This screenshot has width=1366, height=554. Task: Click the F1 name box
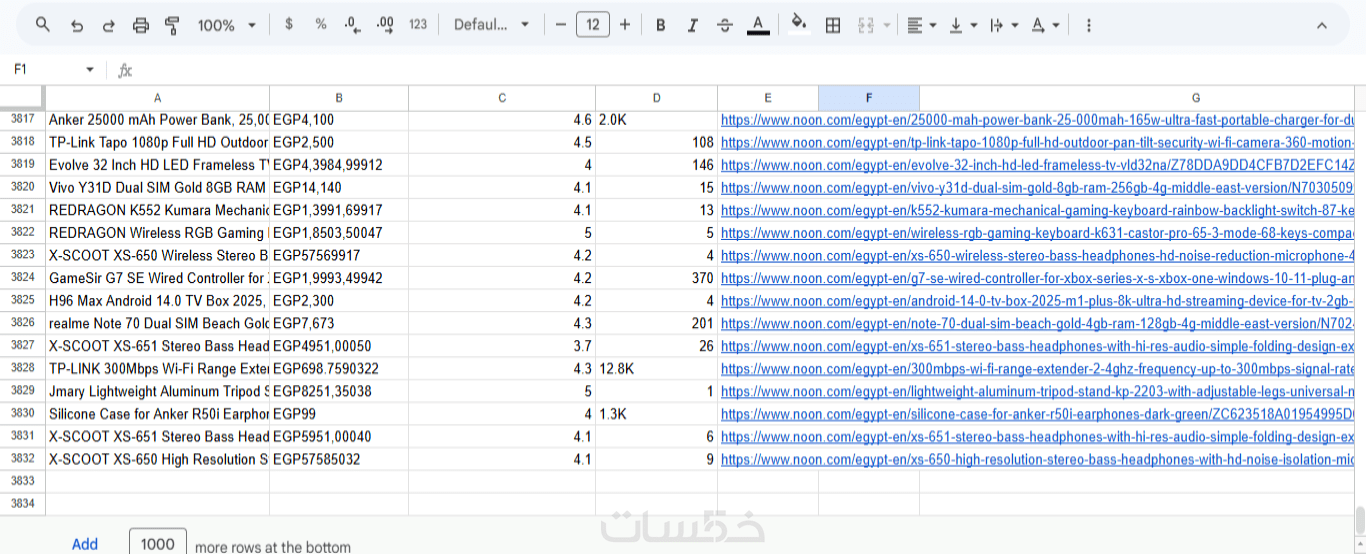(x=46, y=70)
